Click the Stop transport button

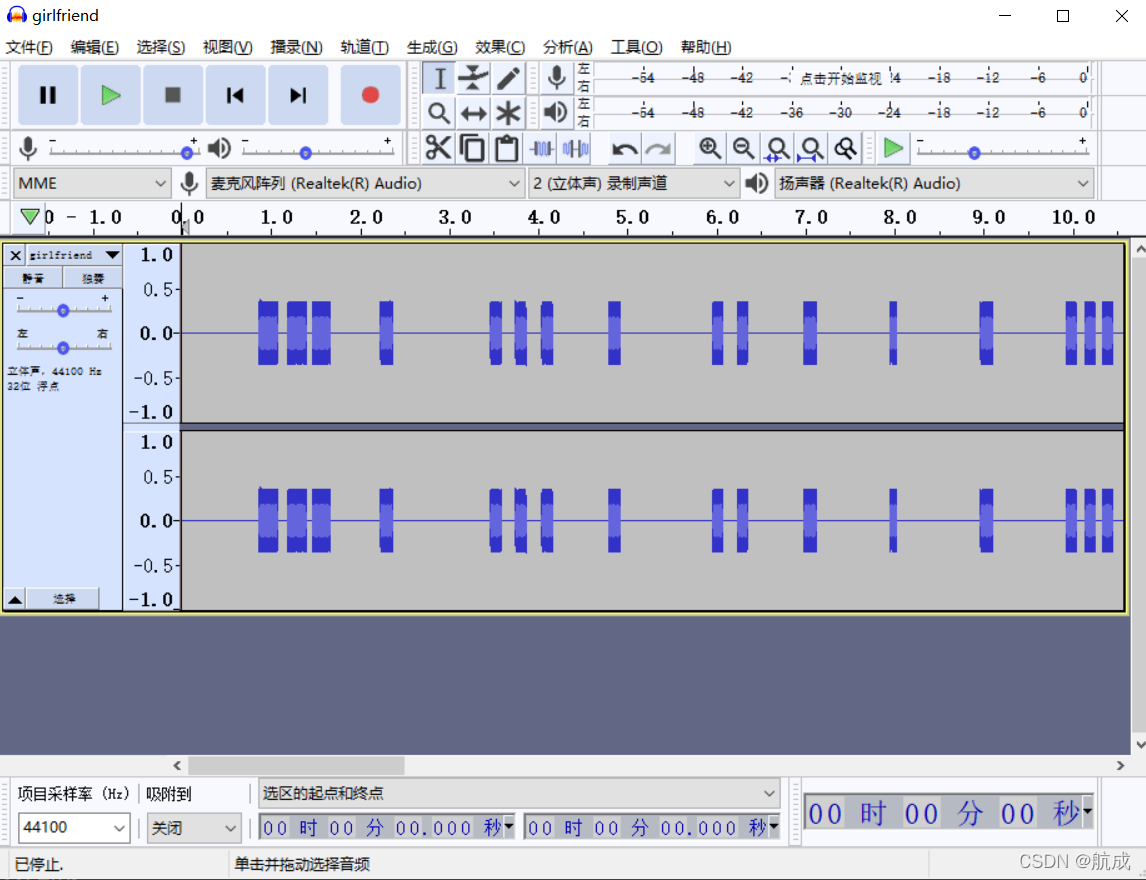[x=172, y=95]
